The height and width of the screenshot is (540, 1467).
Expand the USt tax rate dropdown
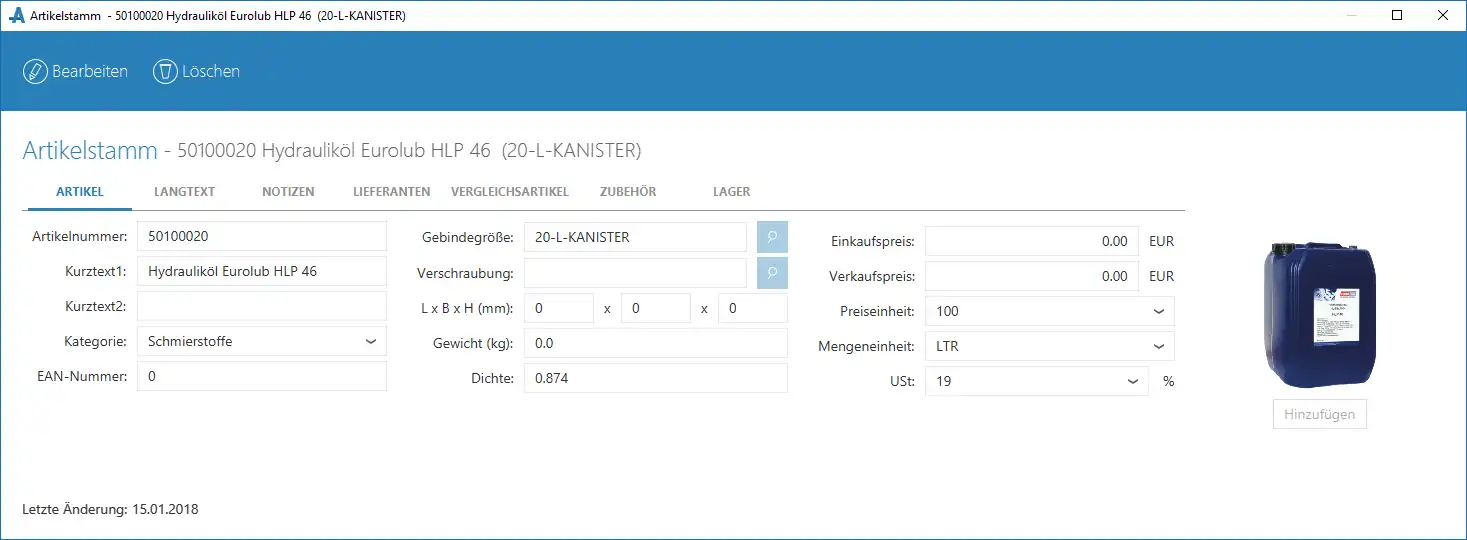(1133, 381)
